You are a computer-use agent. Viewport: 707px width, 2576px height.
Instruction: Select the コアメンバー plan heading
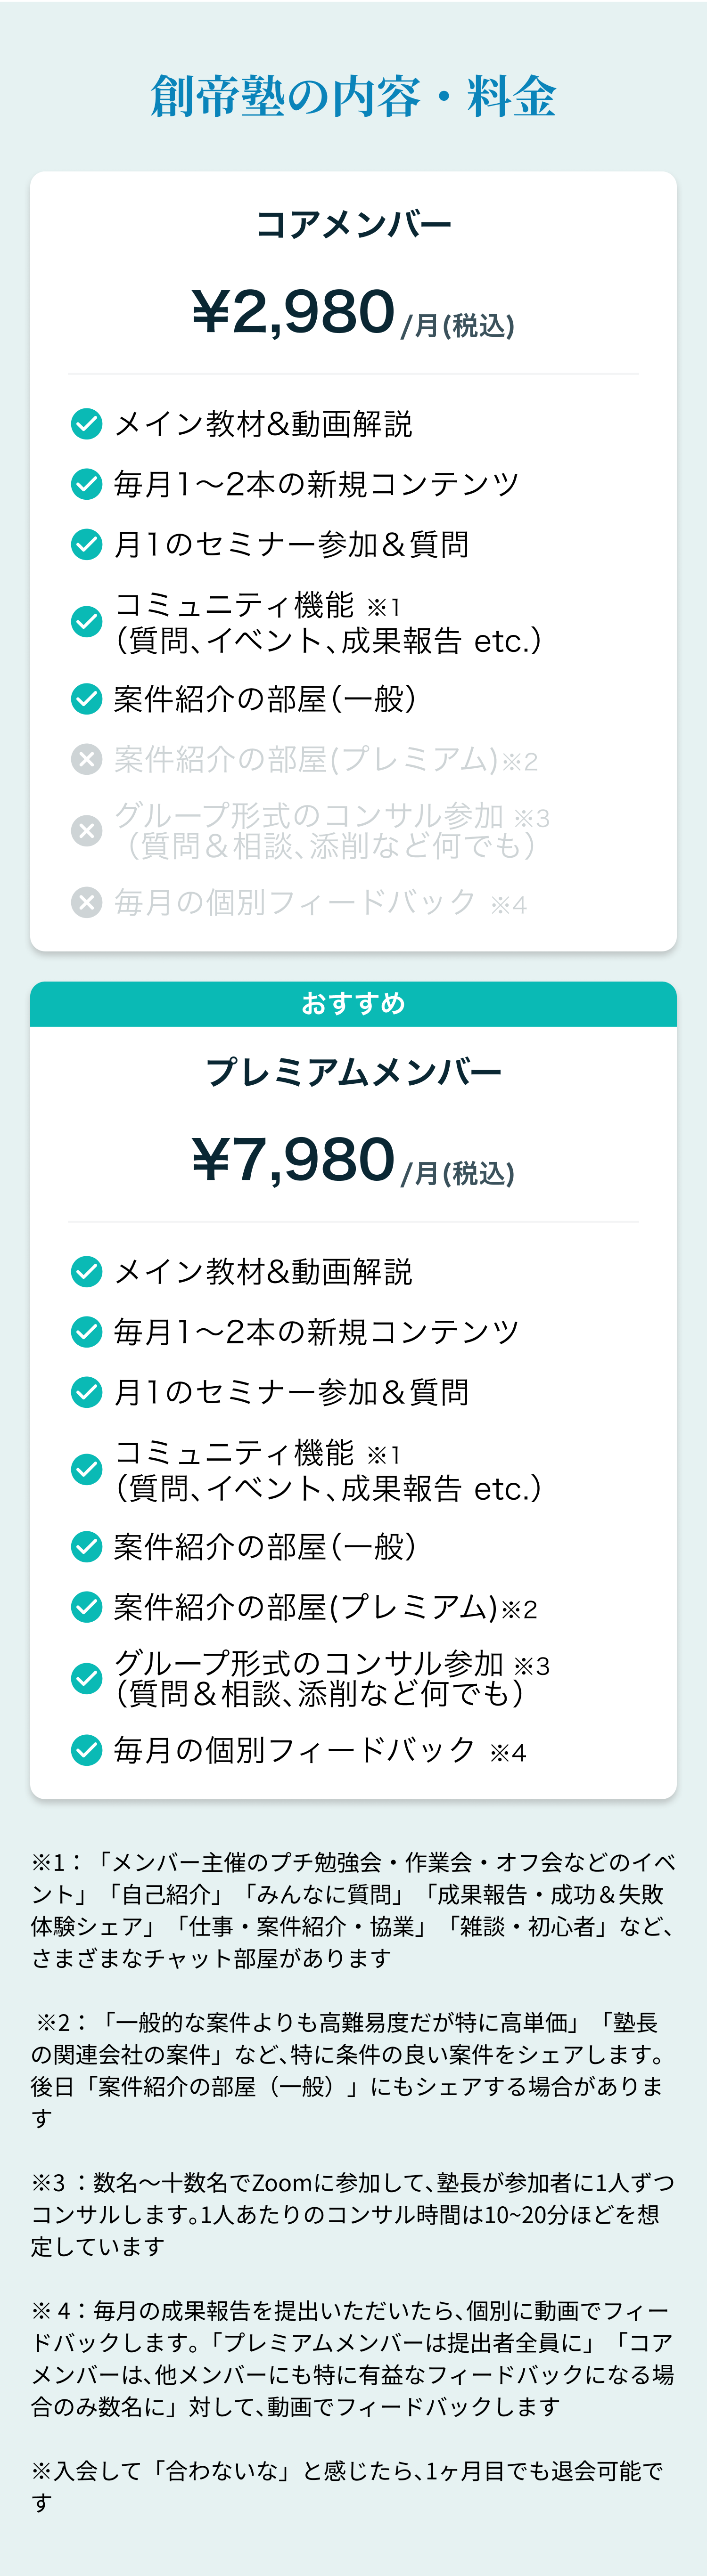tap(353, 224)
